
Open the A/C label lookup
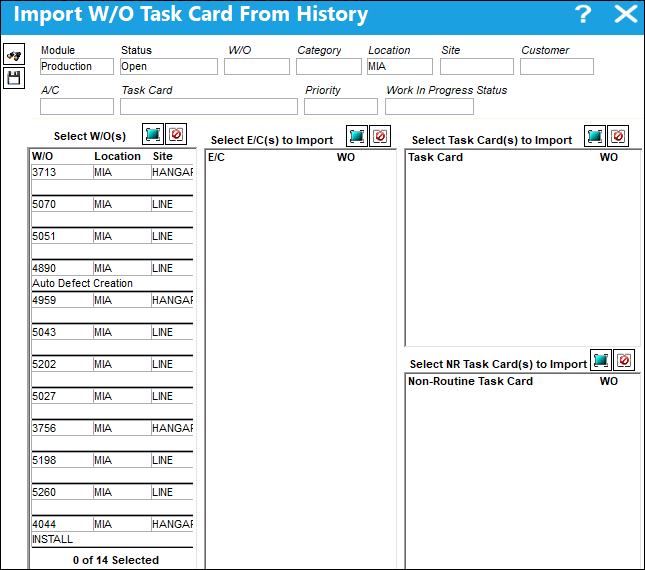(x=50, y=90)
